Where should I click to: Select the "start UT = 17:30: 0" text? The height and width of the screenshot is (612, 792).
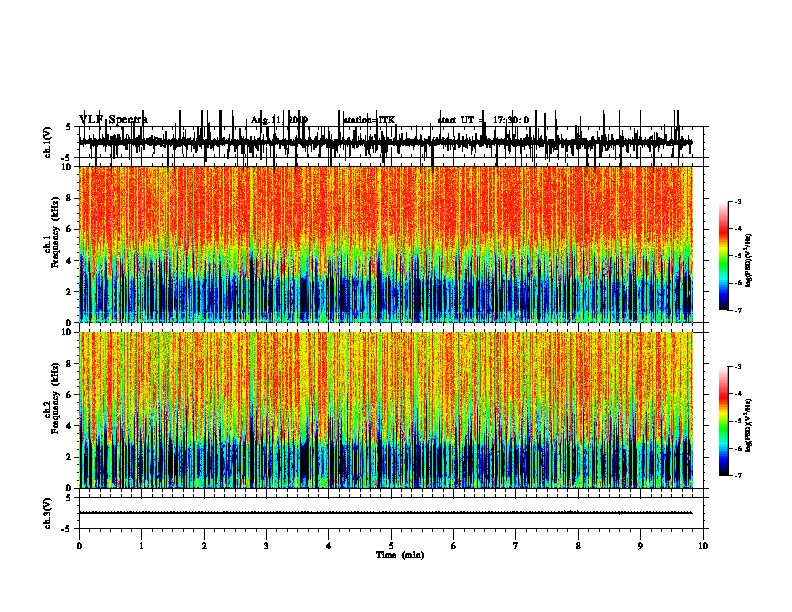483,120
